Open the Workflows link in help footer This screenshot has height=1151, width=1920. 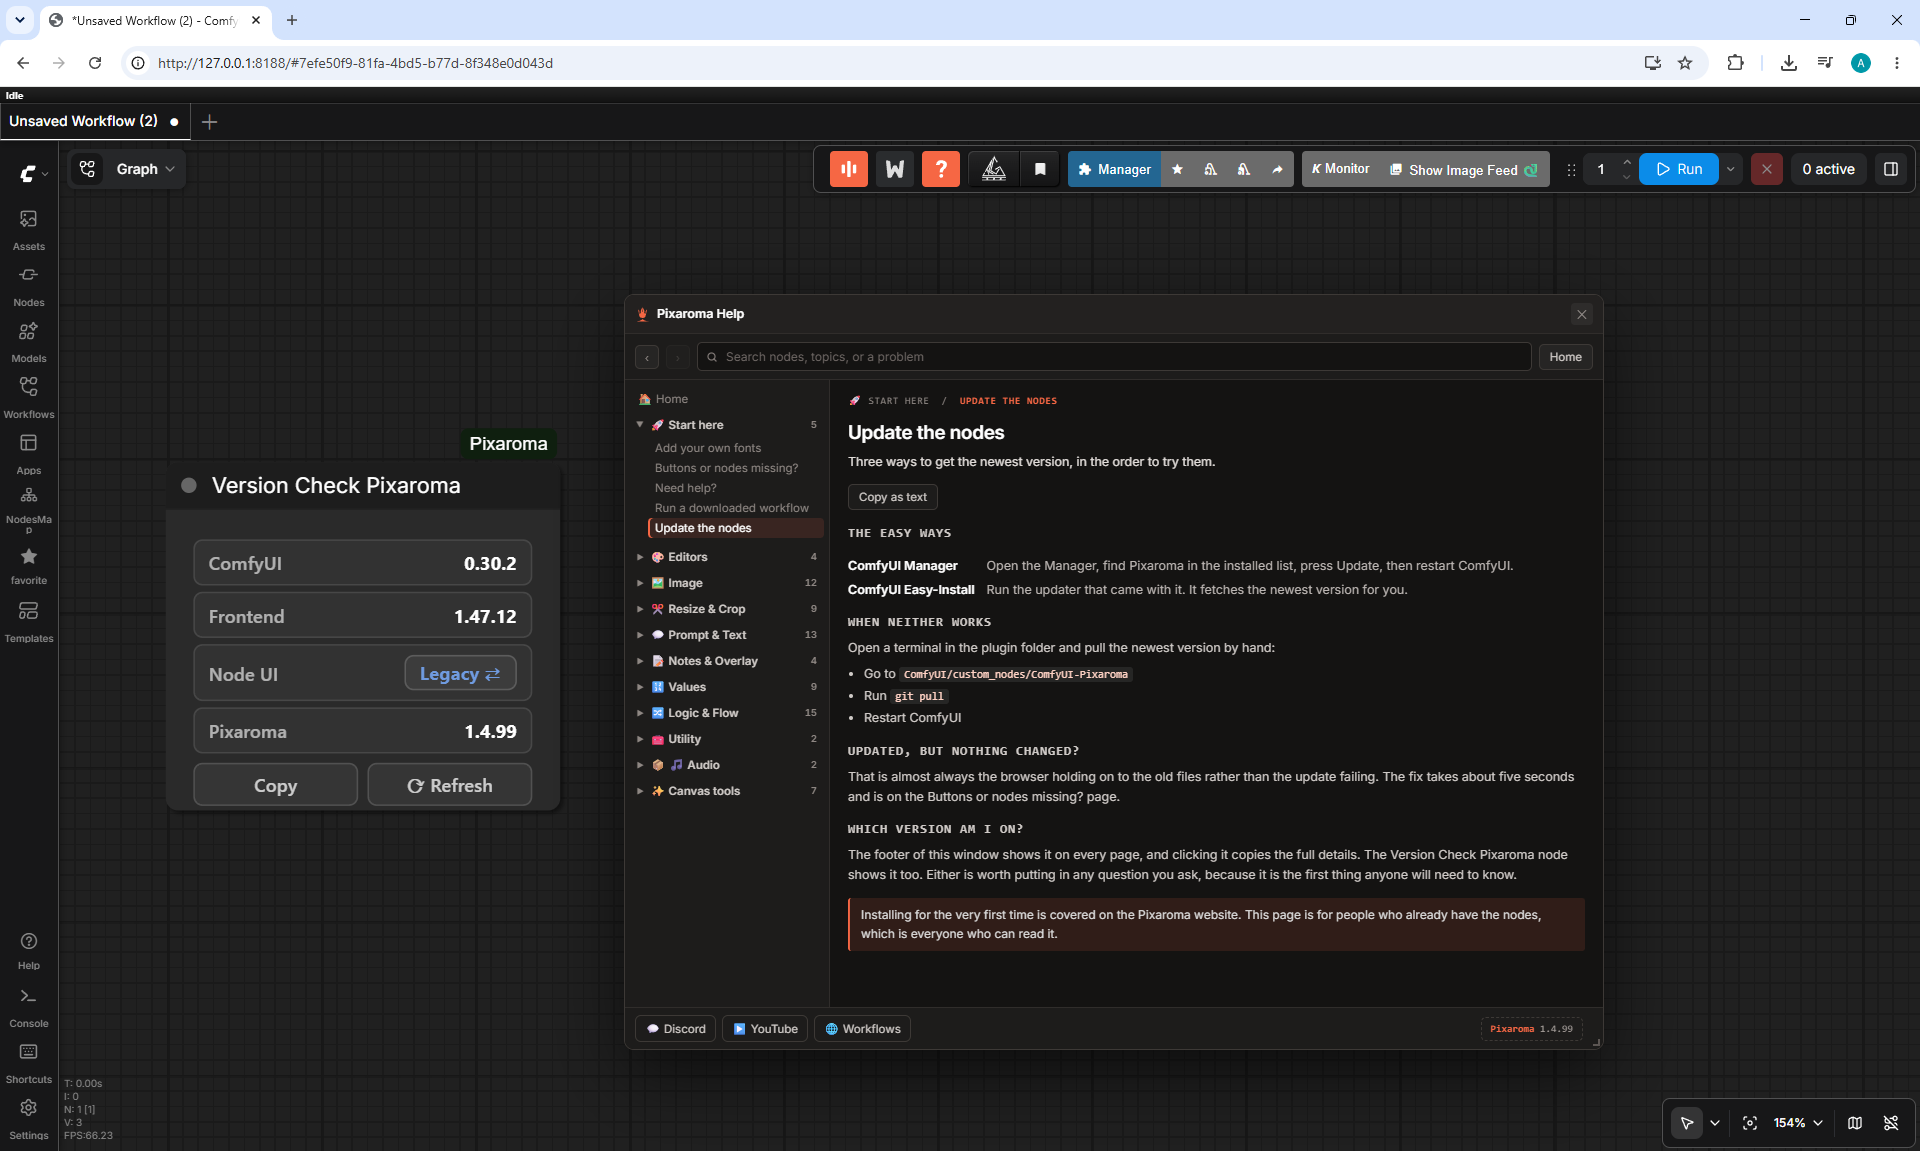click(862, 1029)
